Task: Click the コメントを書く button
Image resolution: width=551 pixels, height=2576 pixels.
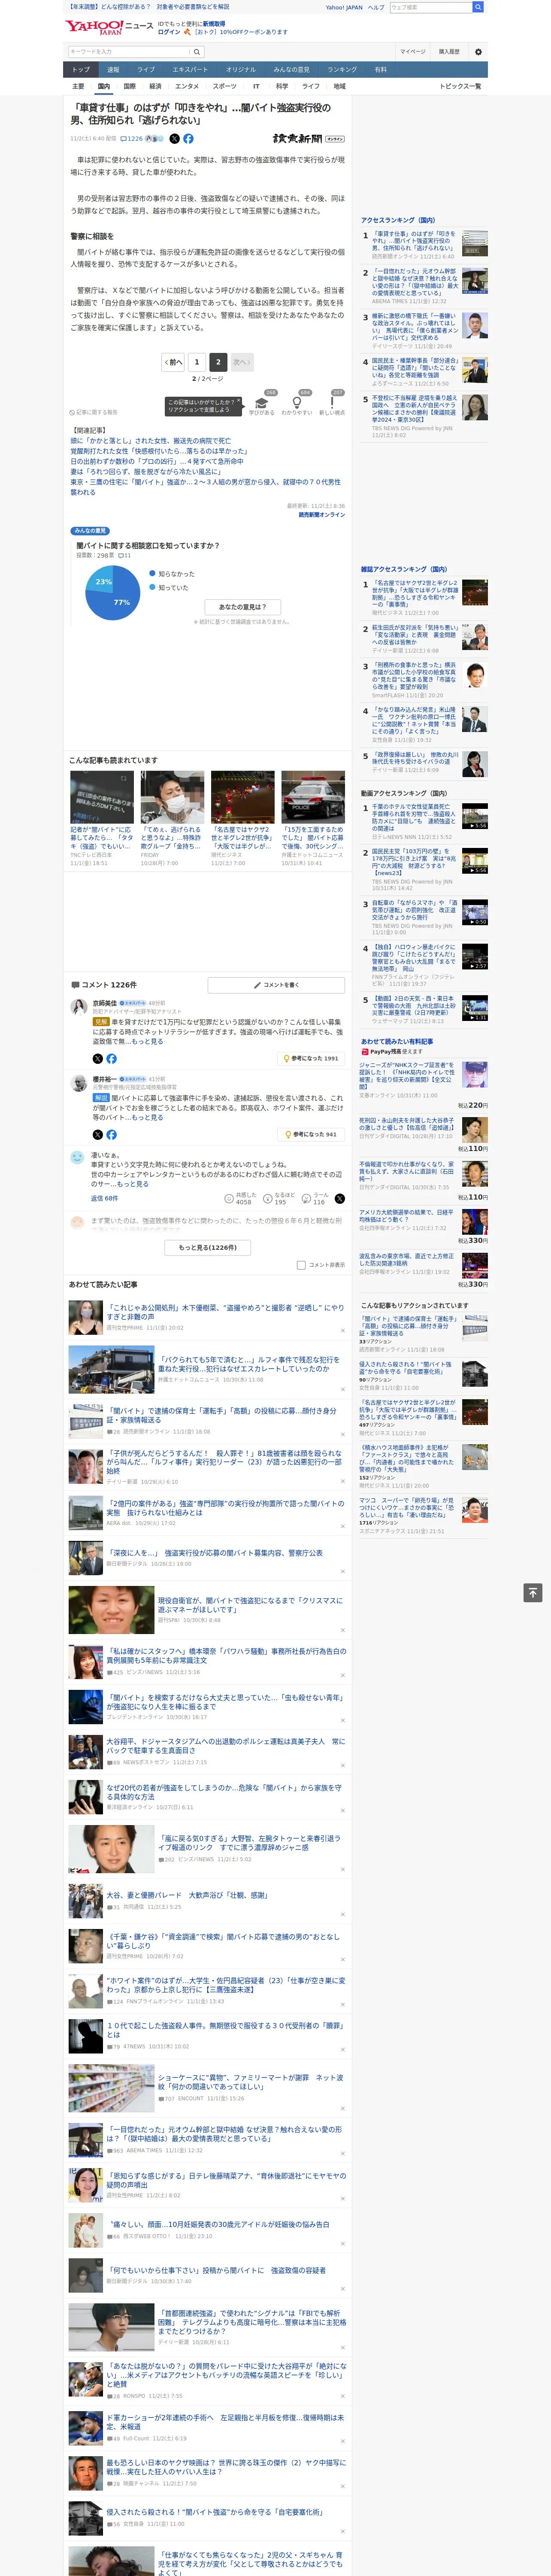Action: point(276,985)
